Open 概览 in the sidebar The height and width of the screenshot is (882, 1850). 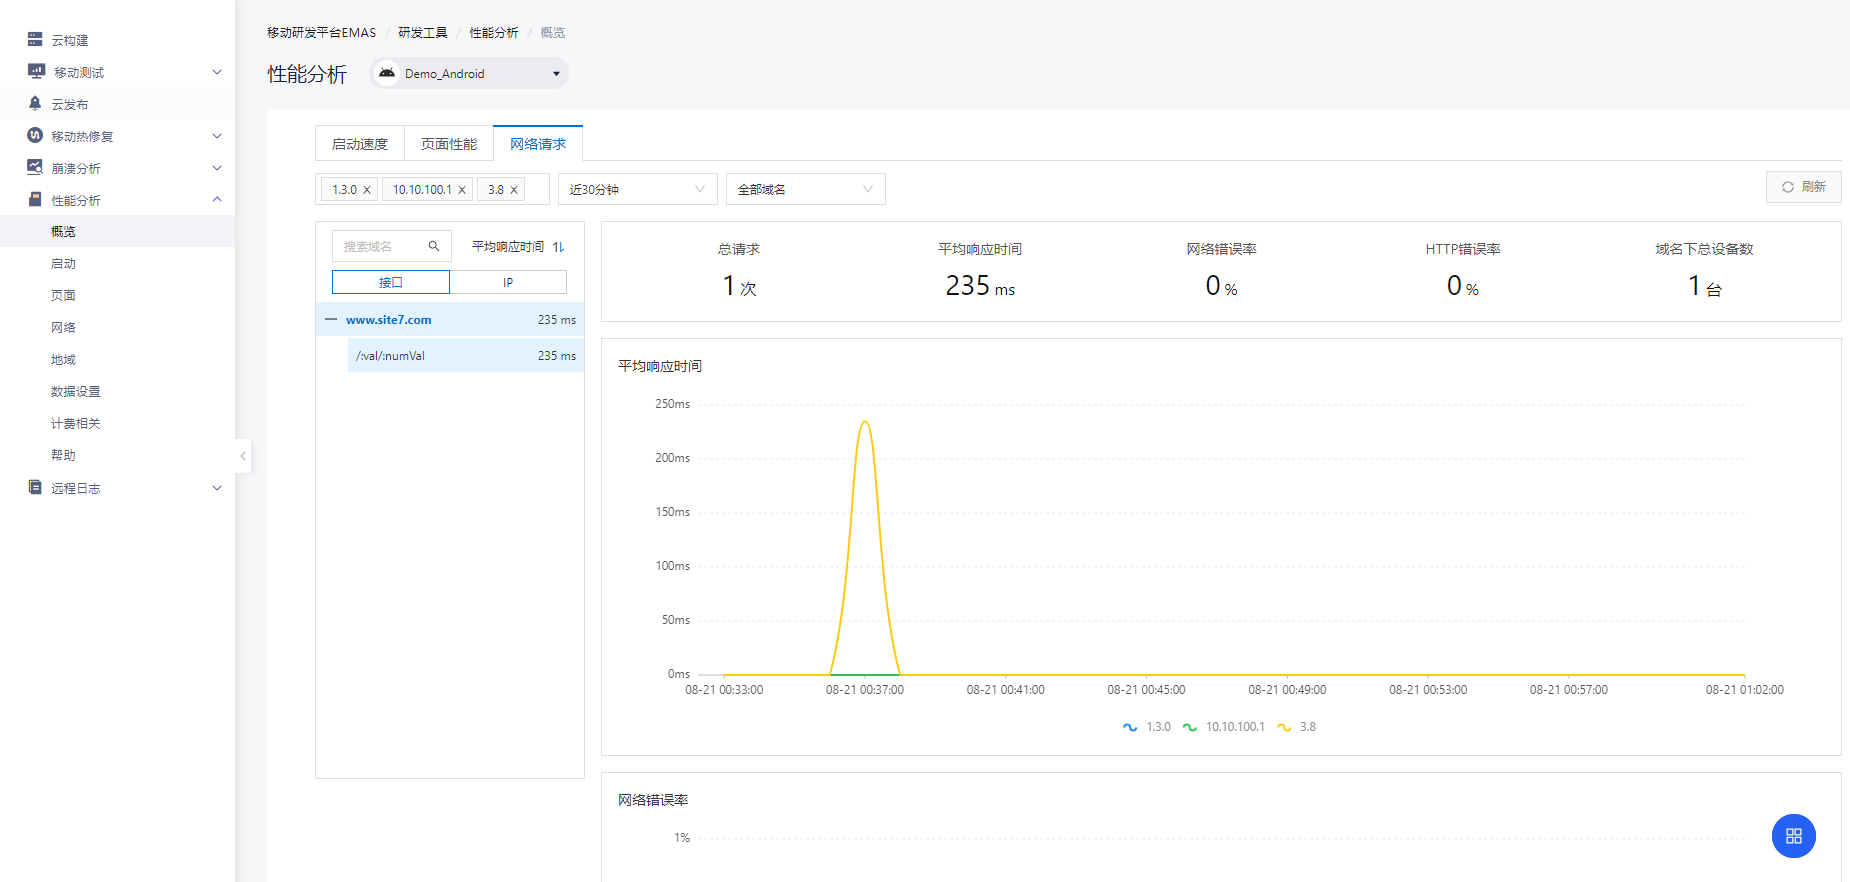117,231
